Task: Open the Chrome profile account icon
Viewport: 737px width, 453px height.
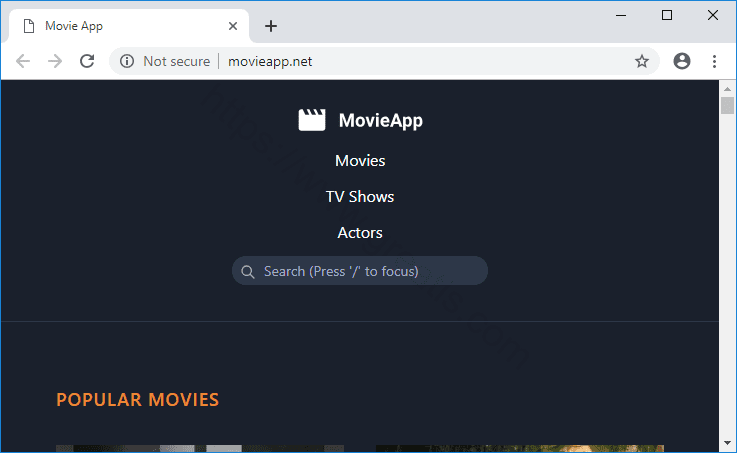Action: tap(682, 61)
